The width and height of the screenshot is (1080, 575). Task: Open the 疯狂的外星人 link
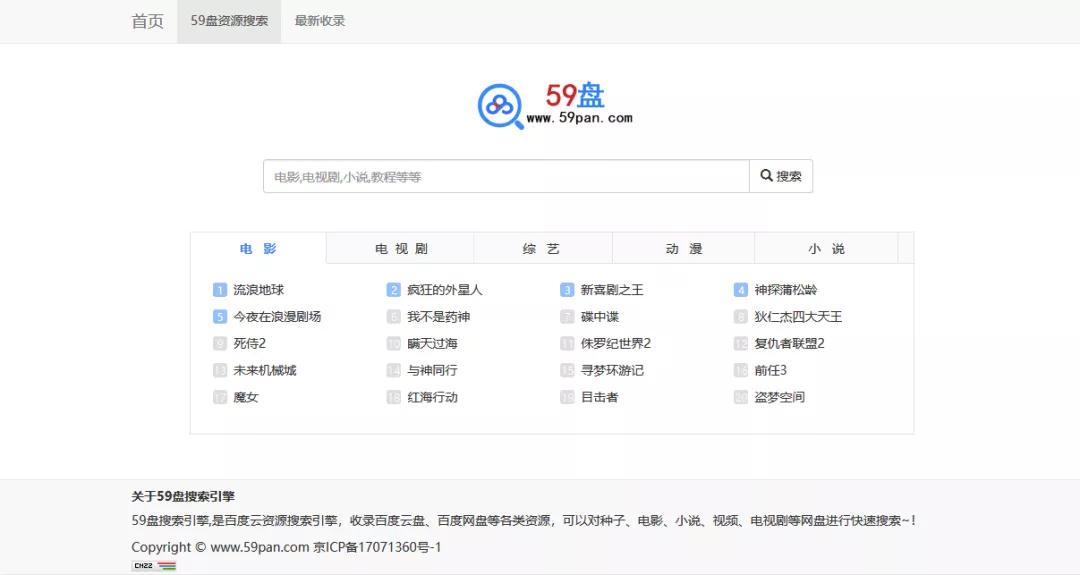click(x=444, y=290)
